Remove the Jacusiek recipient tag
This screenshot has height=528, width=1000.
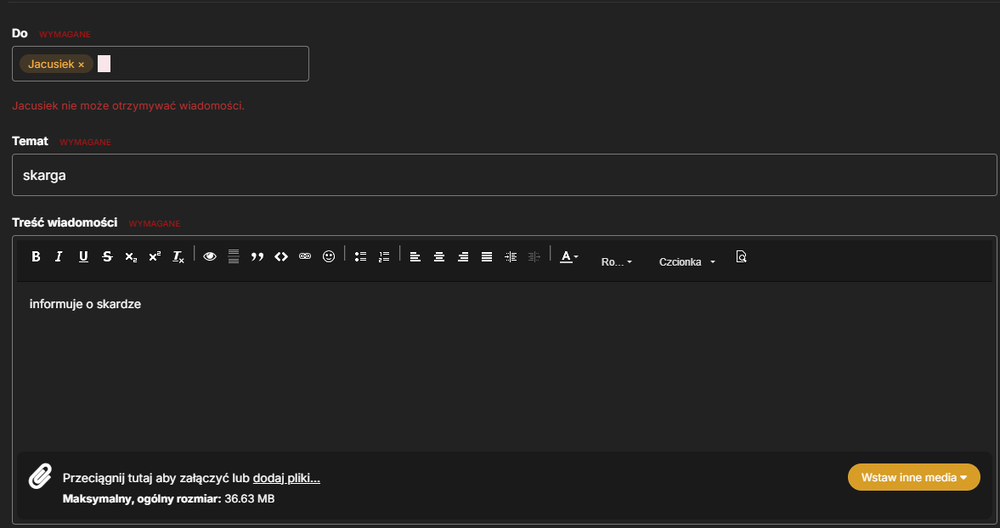pyautogui.click(x=81, y=64)
